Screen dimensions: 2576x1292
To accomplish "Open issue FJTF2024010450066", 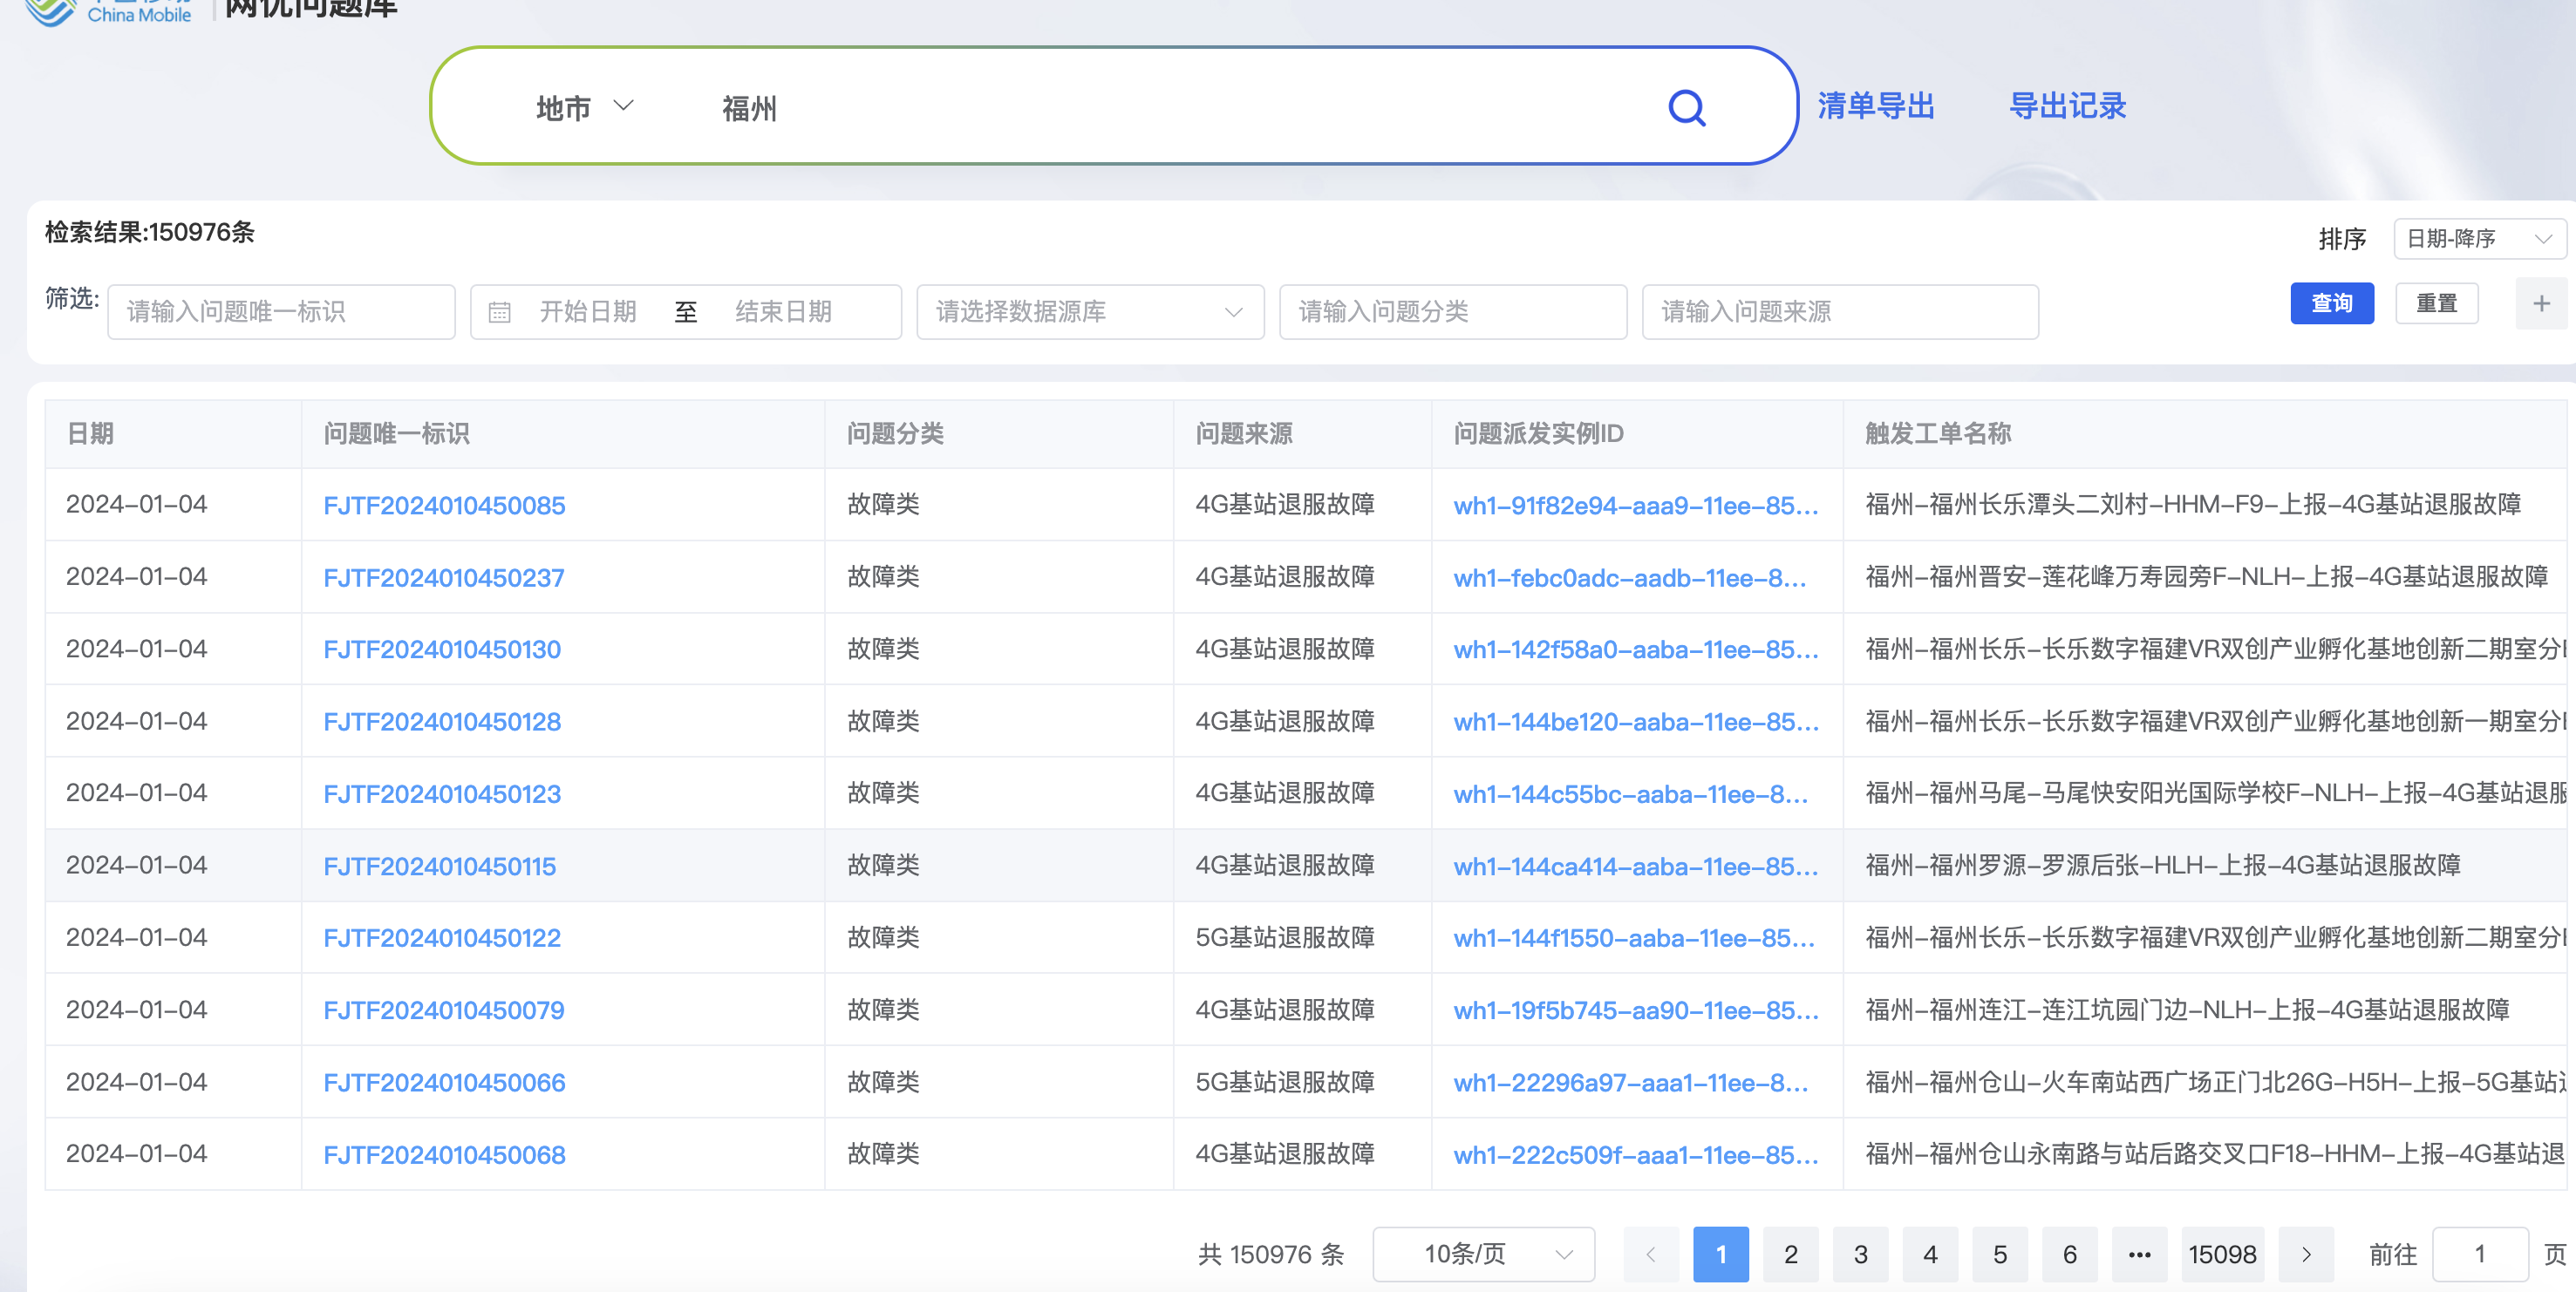I will (x=444, y=1083).
